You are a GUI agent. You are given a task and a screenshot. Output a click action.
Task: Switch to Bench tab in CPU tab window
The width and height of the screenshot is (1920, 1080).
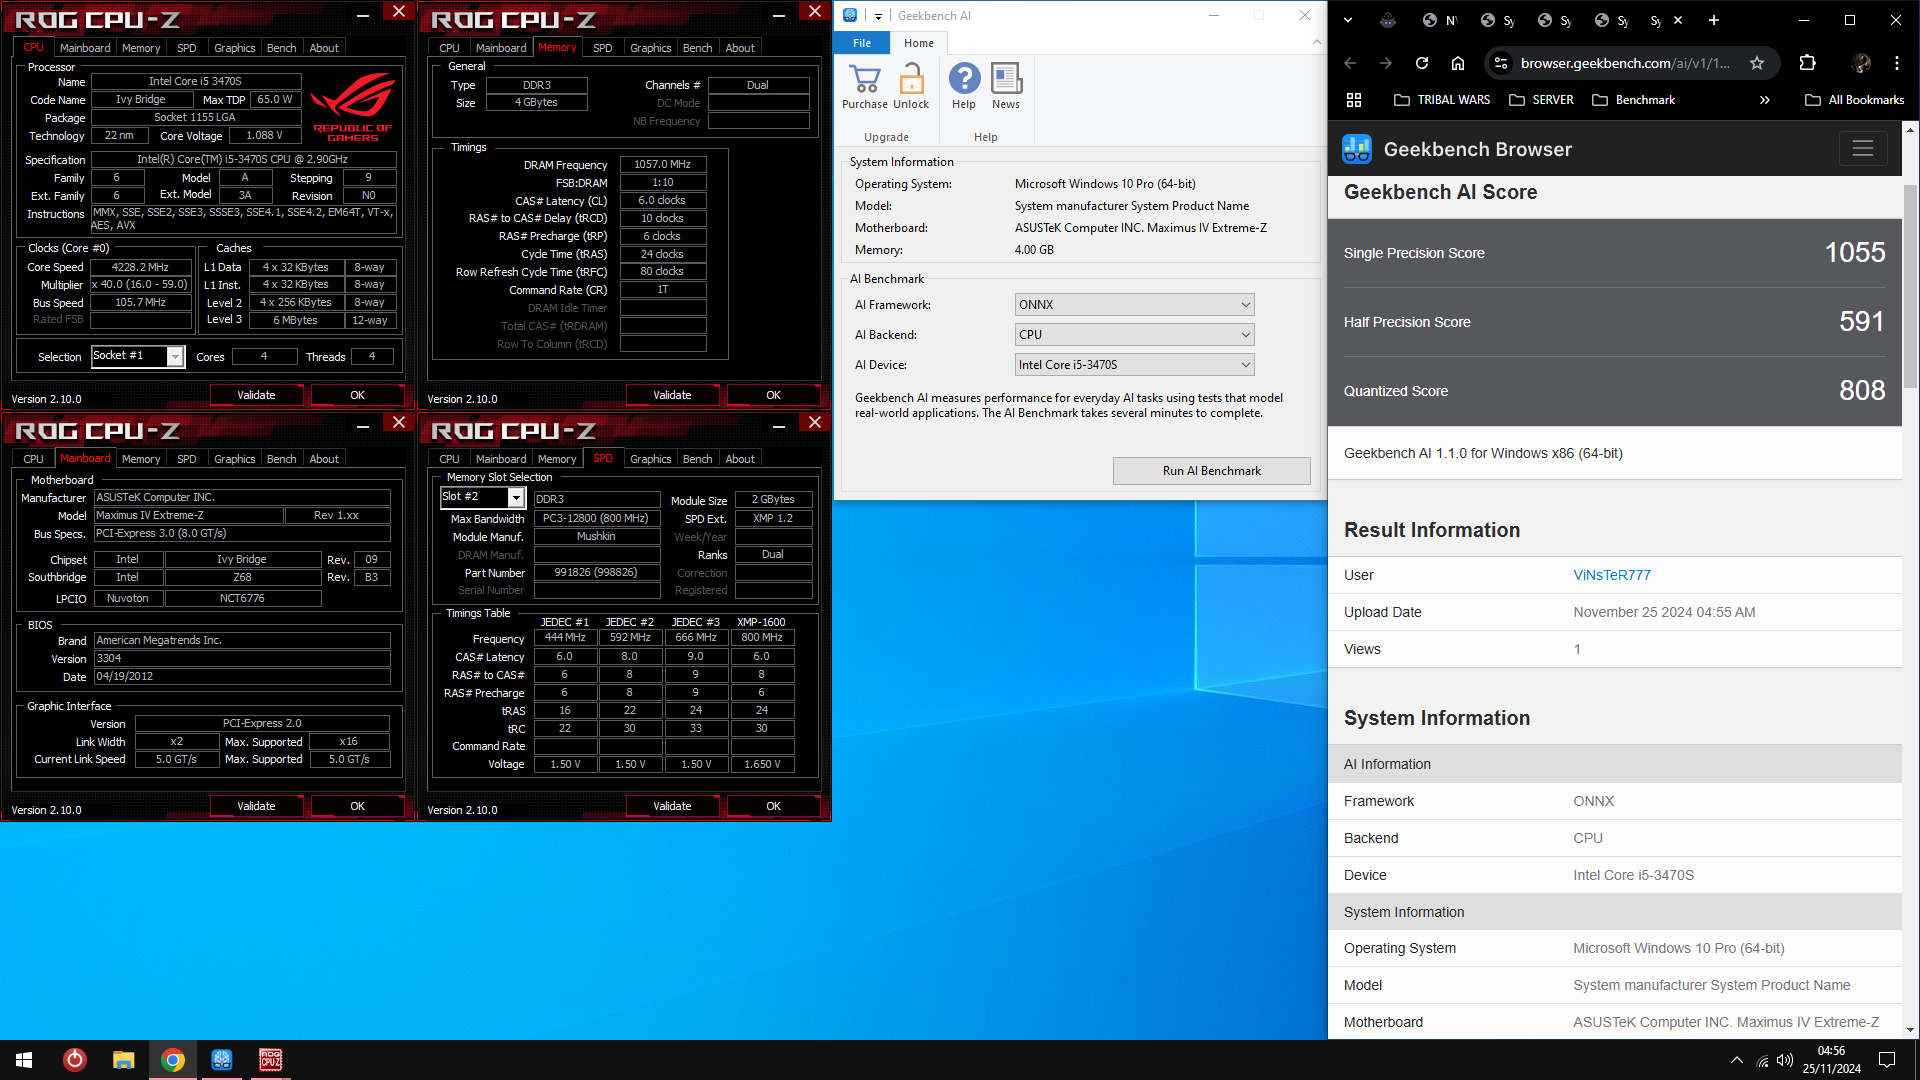point(281,48)
